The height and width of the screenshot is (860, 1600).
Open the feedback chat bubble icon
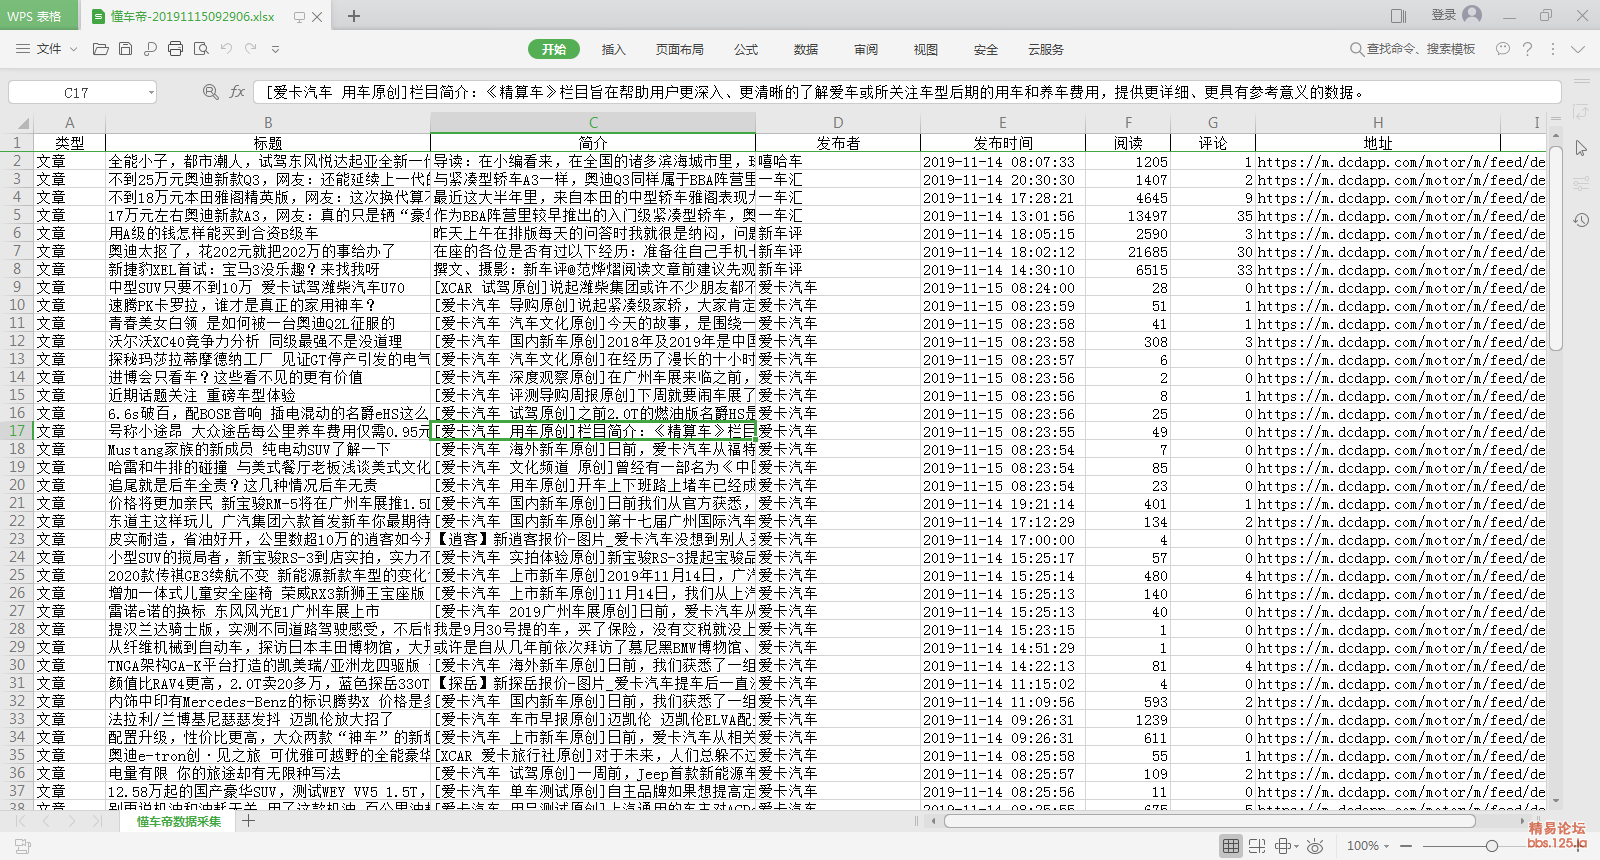[x=1503, y=49]
